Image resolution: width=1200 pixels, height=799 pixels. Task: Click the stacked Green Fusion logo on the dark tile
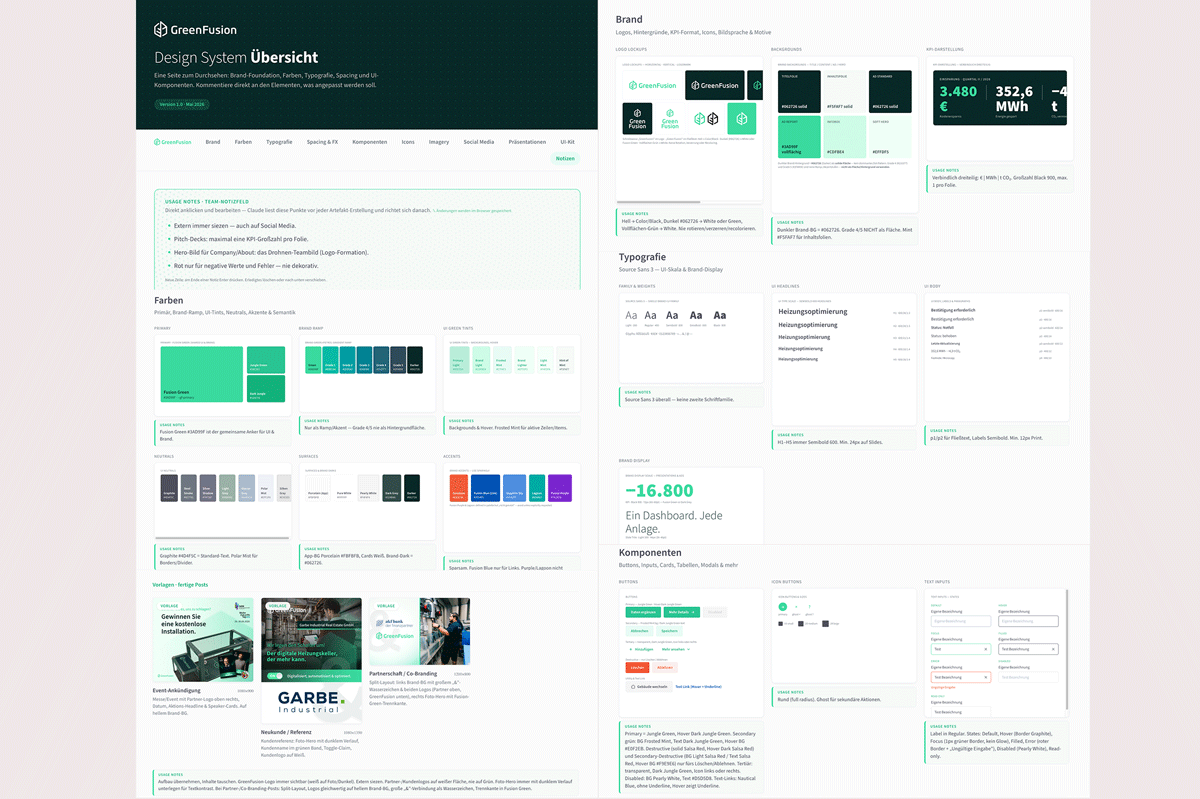tap(637, 118)
